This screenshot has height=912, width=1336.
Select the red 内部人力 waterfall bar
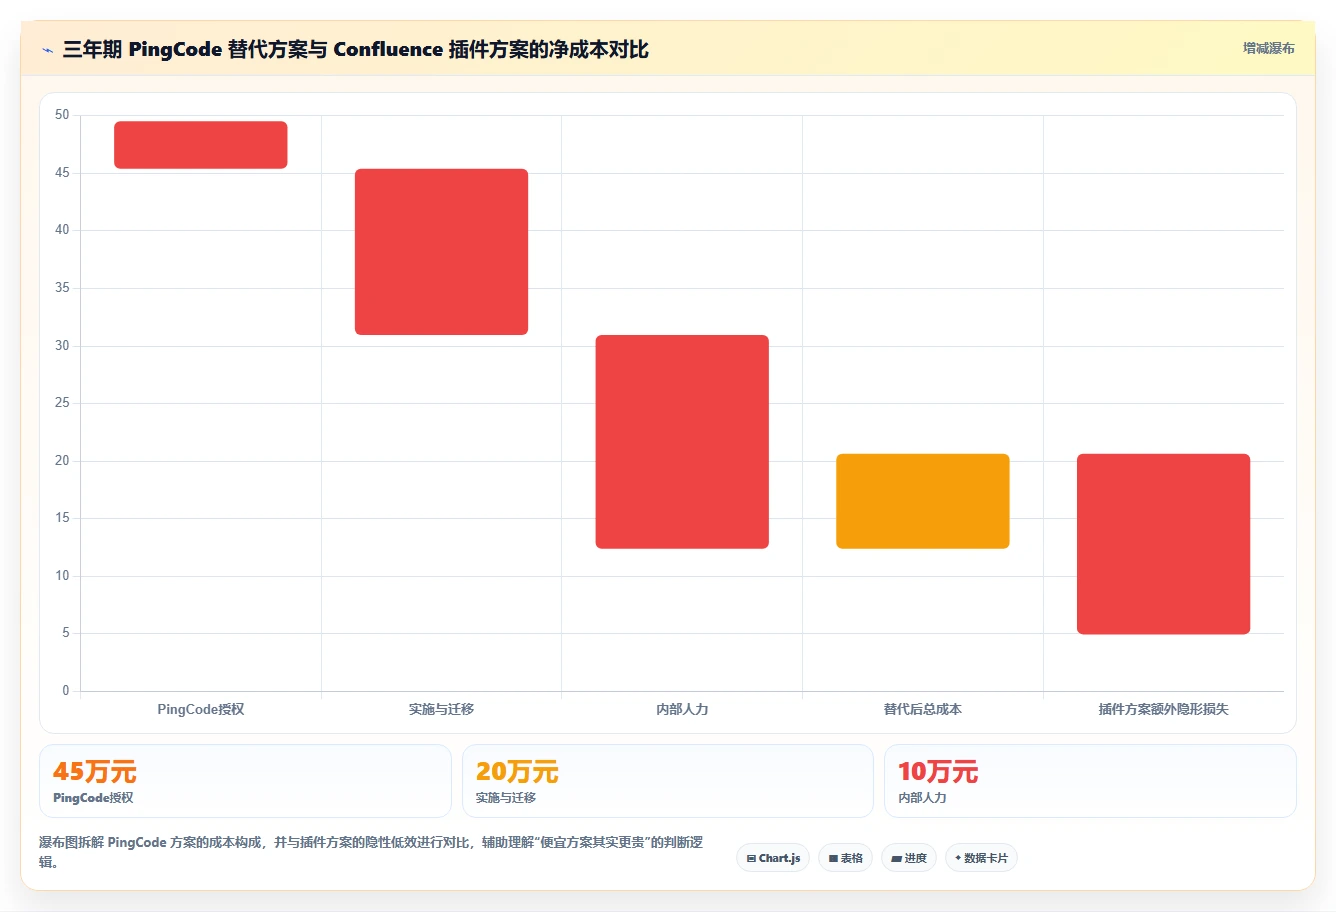[x=682, y=442]
